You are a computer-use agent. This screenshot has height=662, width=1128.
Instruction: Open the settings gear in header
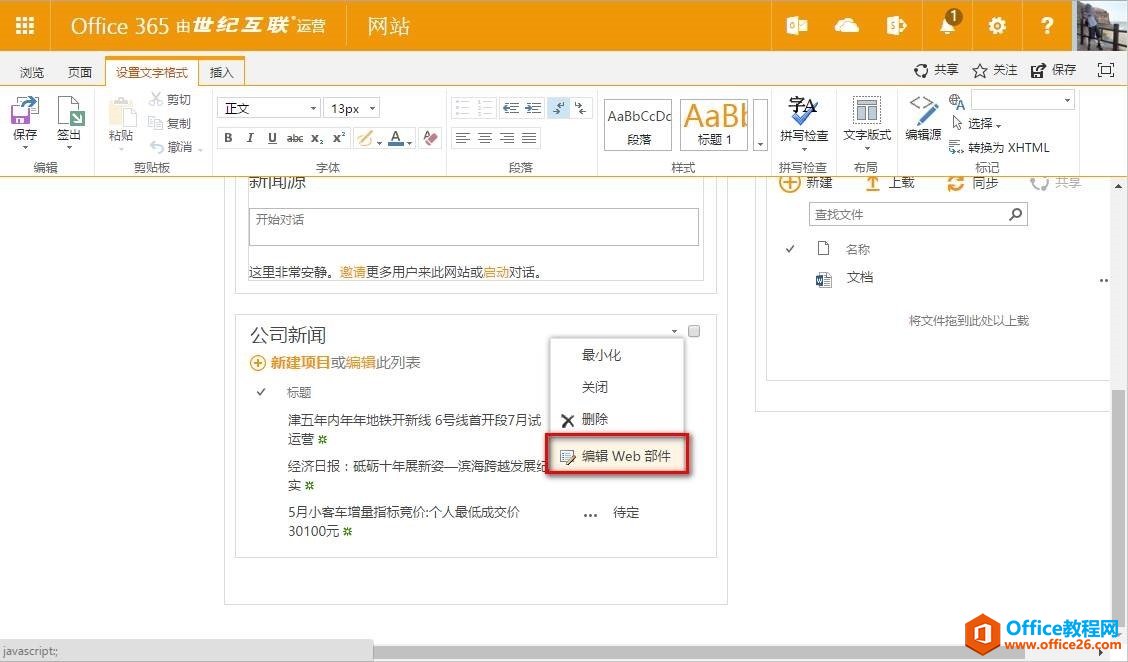997,26
